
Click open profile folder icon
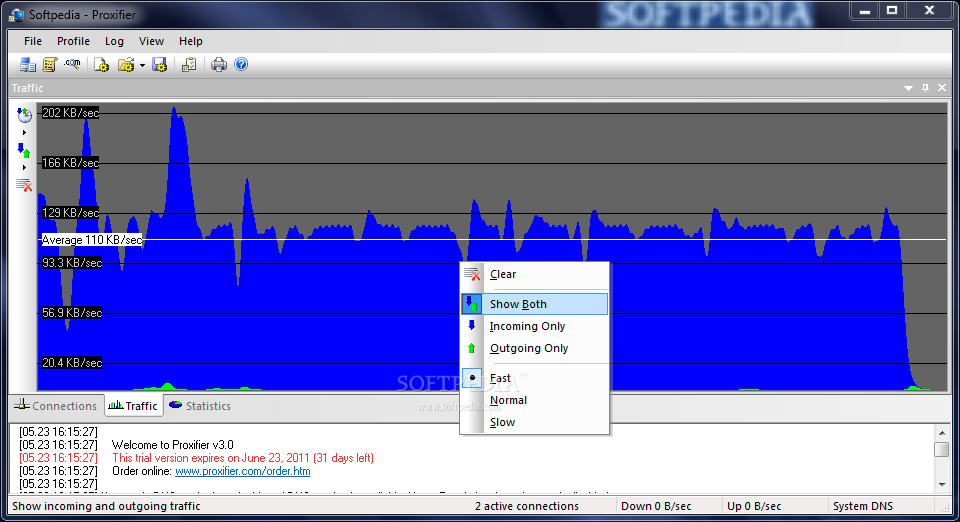[x=126, y=64]
